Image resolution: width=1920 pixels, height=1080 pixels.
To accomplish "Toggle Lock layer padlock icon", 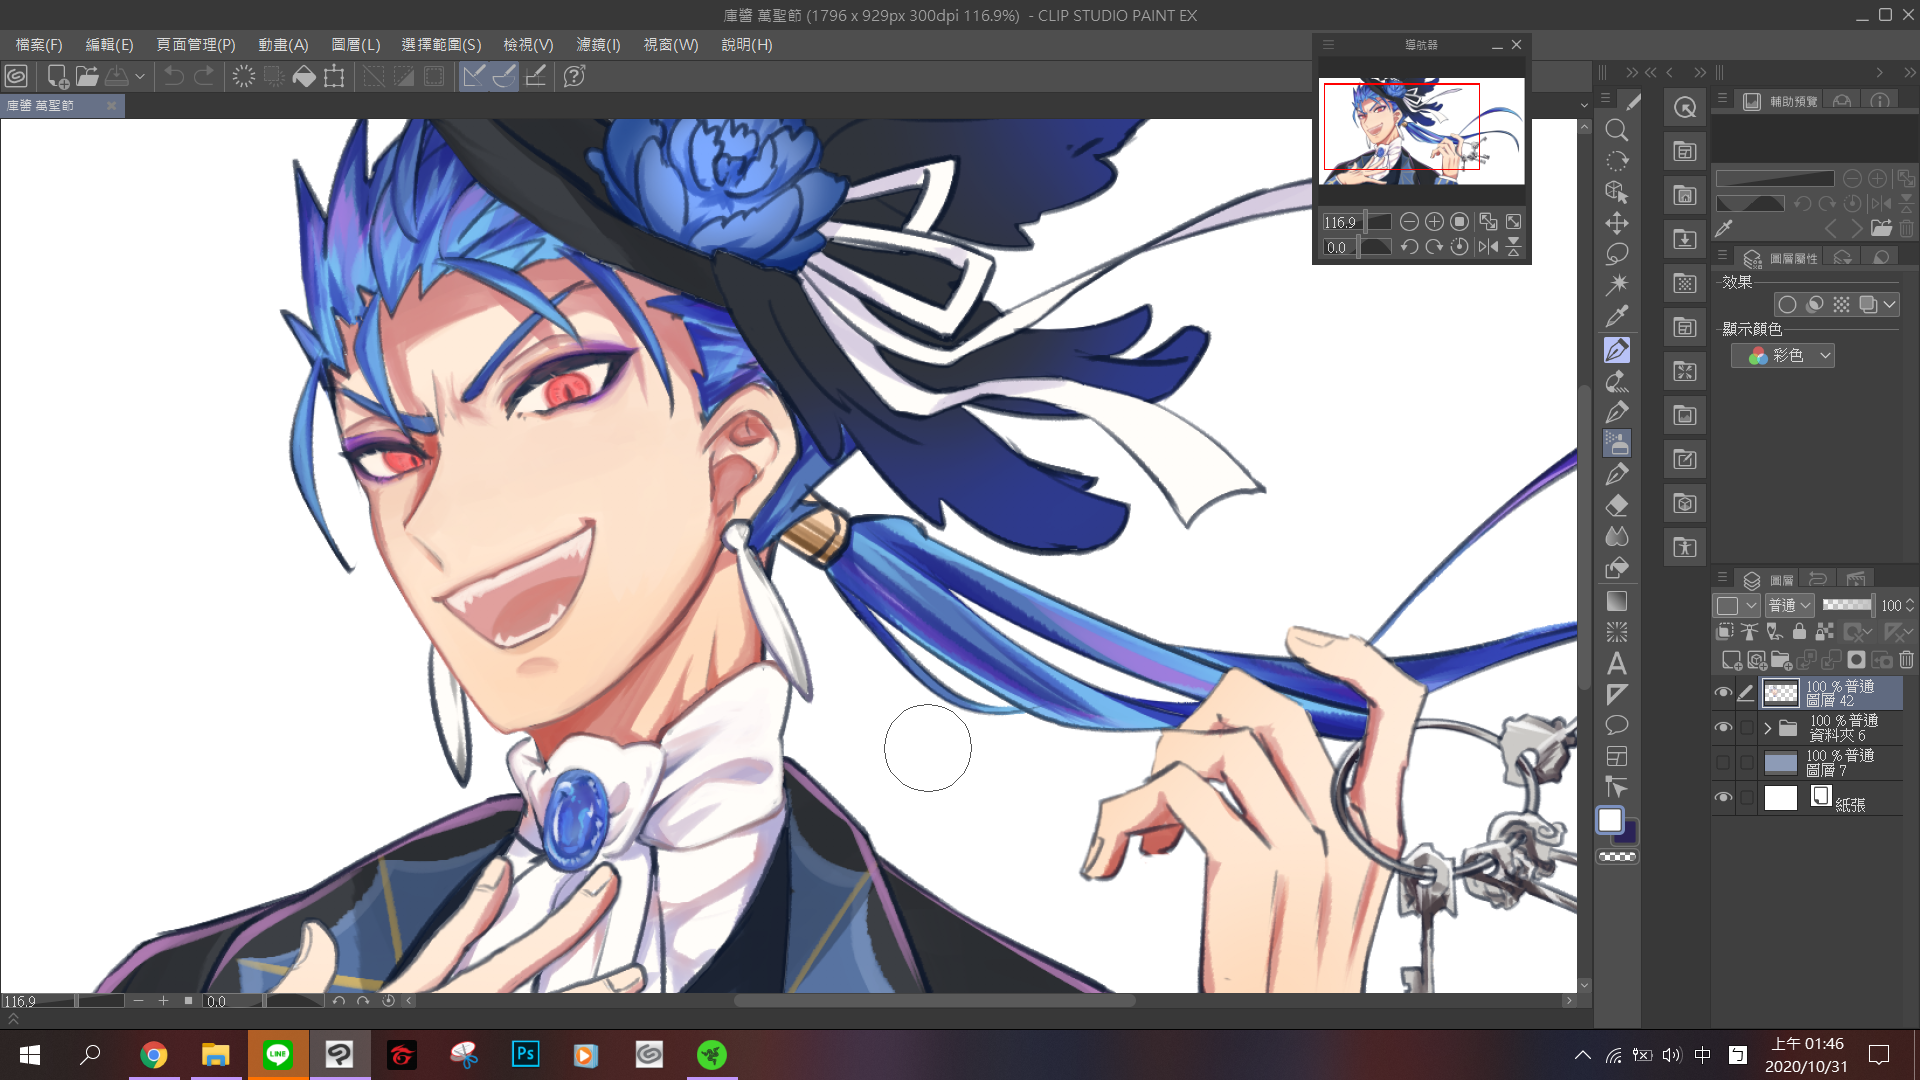I will 1799,631.
